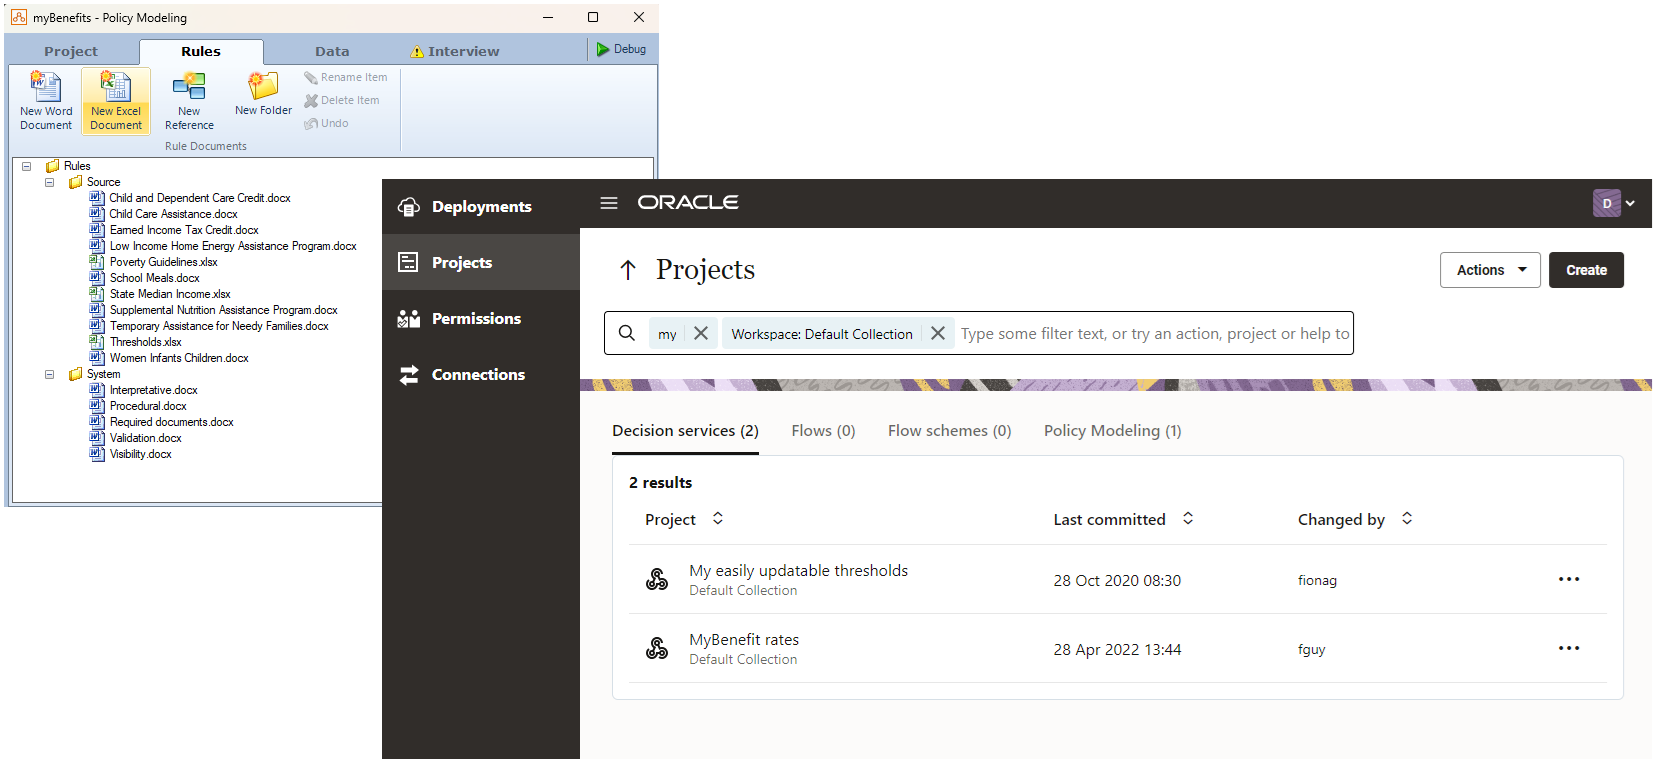
Task: Click into the project filter text field
Action: tap(1154, 334)
